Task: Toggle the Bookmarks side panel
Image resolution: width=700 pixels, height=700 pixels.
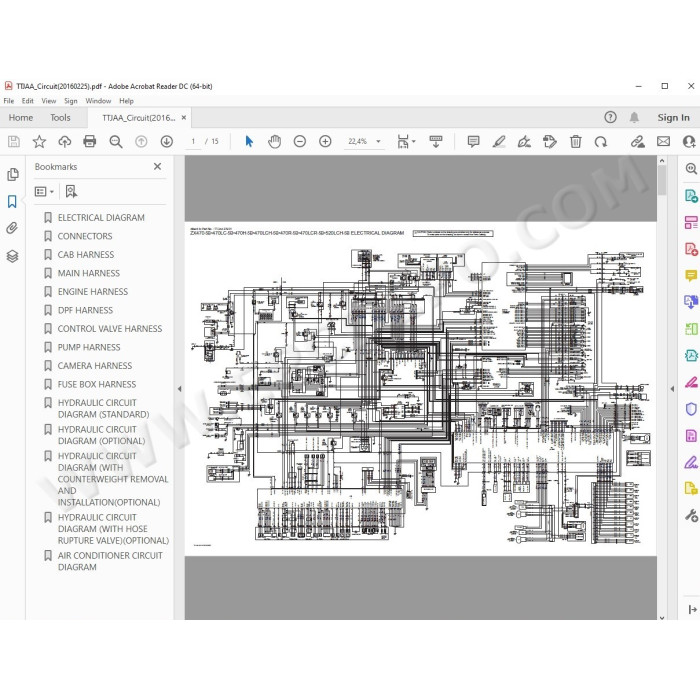Action: click(12, 201)
